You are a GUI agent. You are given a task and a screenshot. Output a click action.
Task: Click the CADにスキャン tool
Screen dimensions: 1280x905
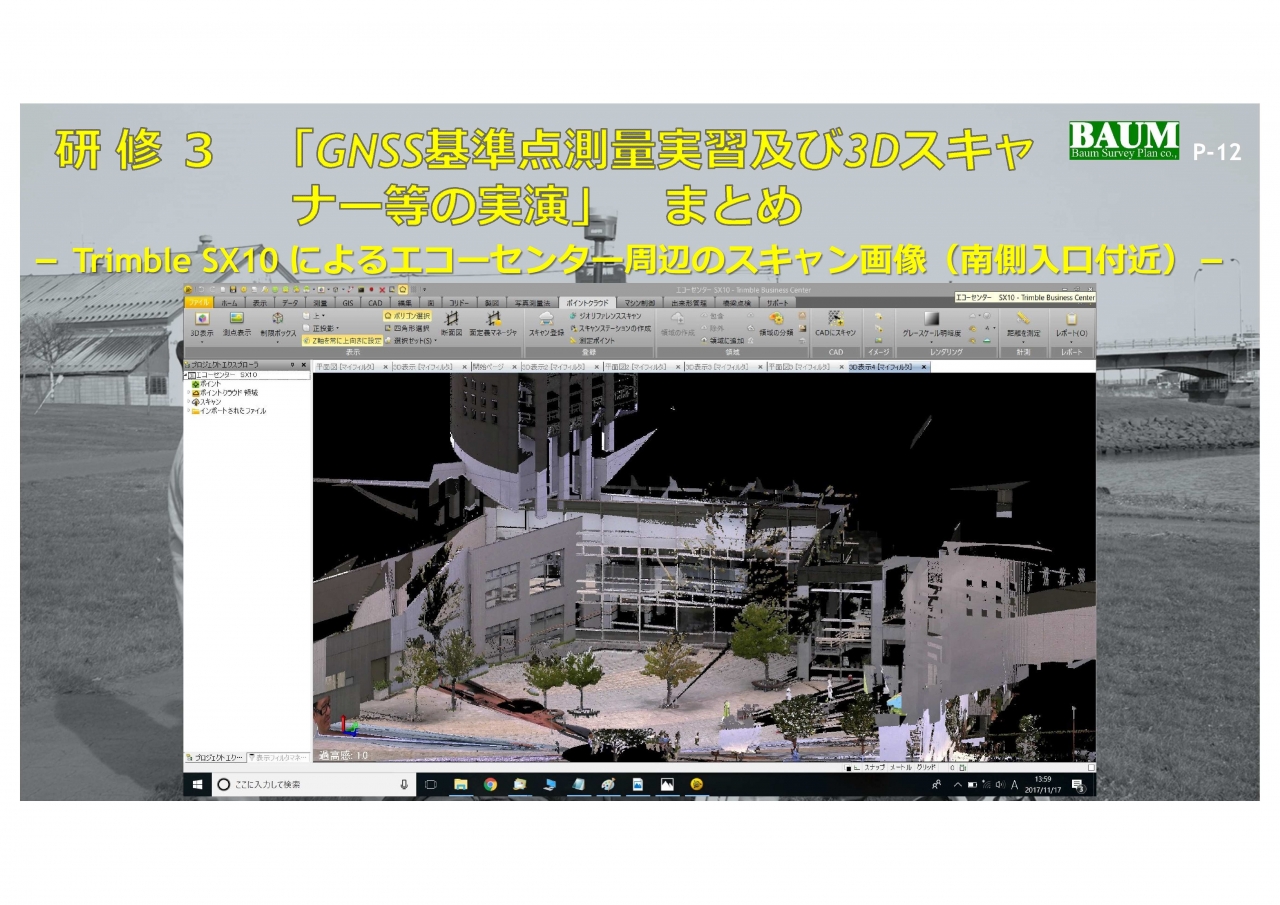point(835,323)
